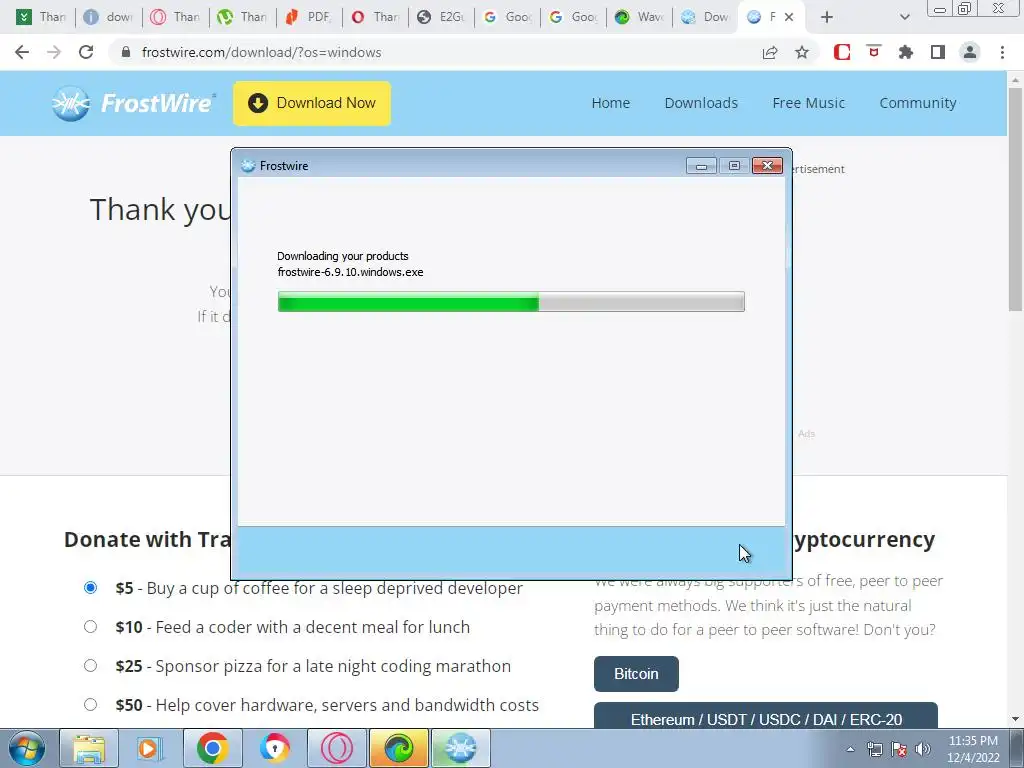Switch to the first Thank tab
Image resolution: width=1024 pixels, height=768 pixels.
[x=42, y=17]
